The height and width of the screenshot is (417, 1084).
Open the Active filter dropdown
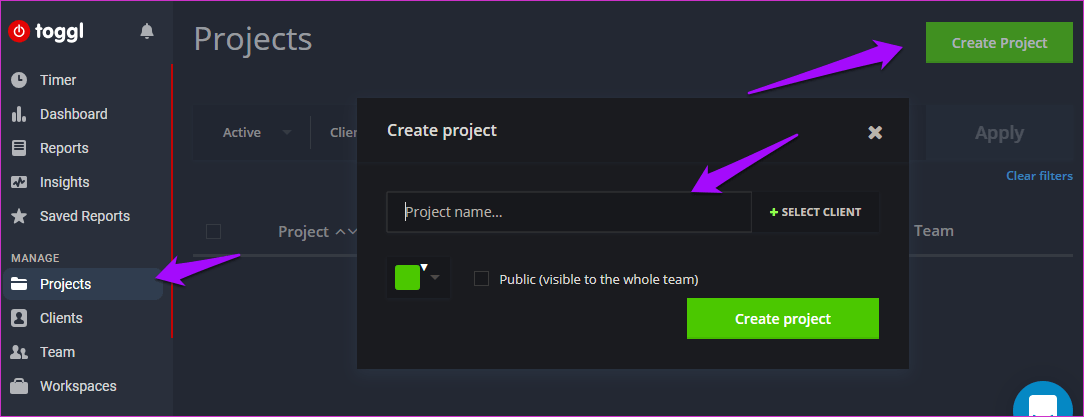tap(256, 133)
